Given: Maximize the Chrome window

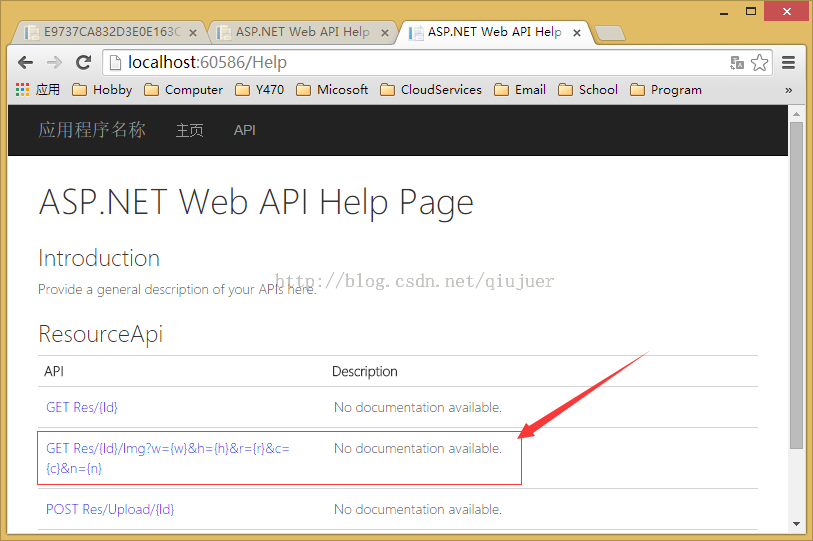Looking at the screenshot, I should (x=751, y=11).
